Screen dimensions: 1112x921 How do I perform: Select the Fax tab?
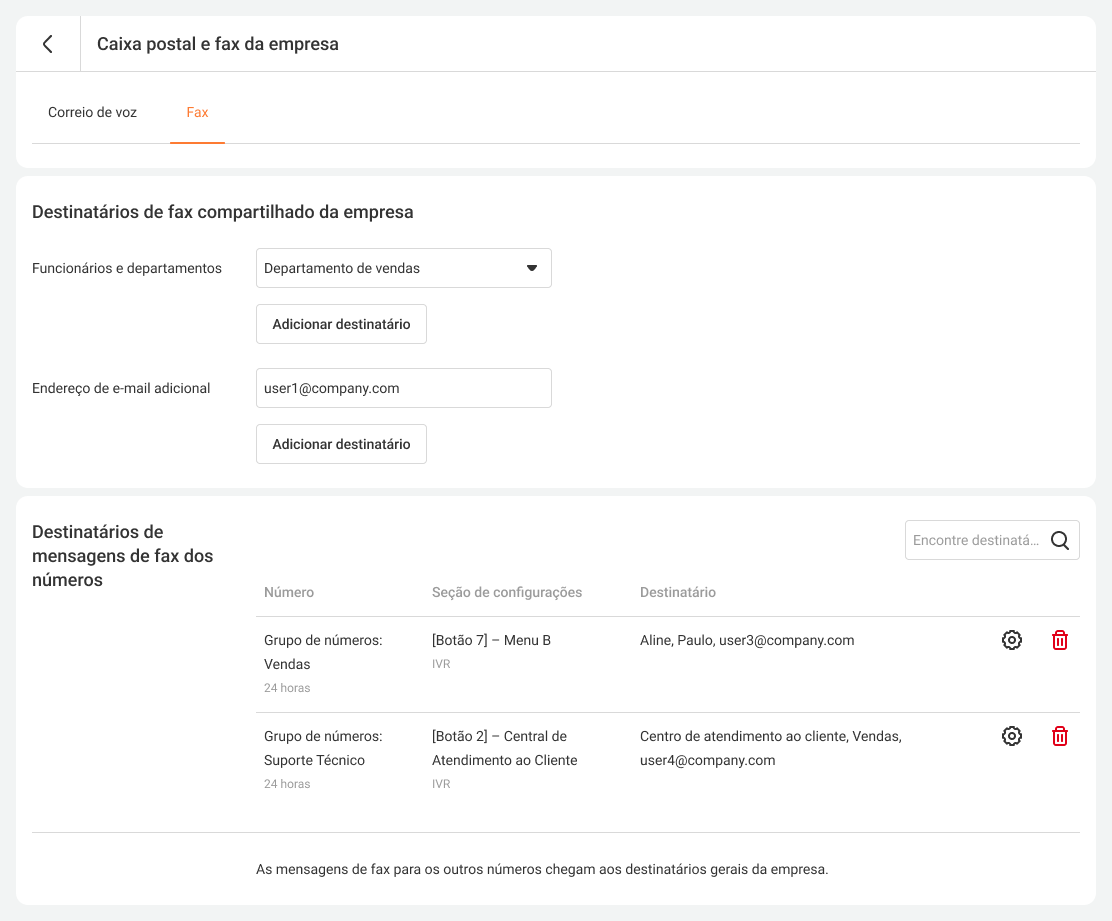(197, 112)
